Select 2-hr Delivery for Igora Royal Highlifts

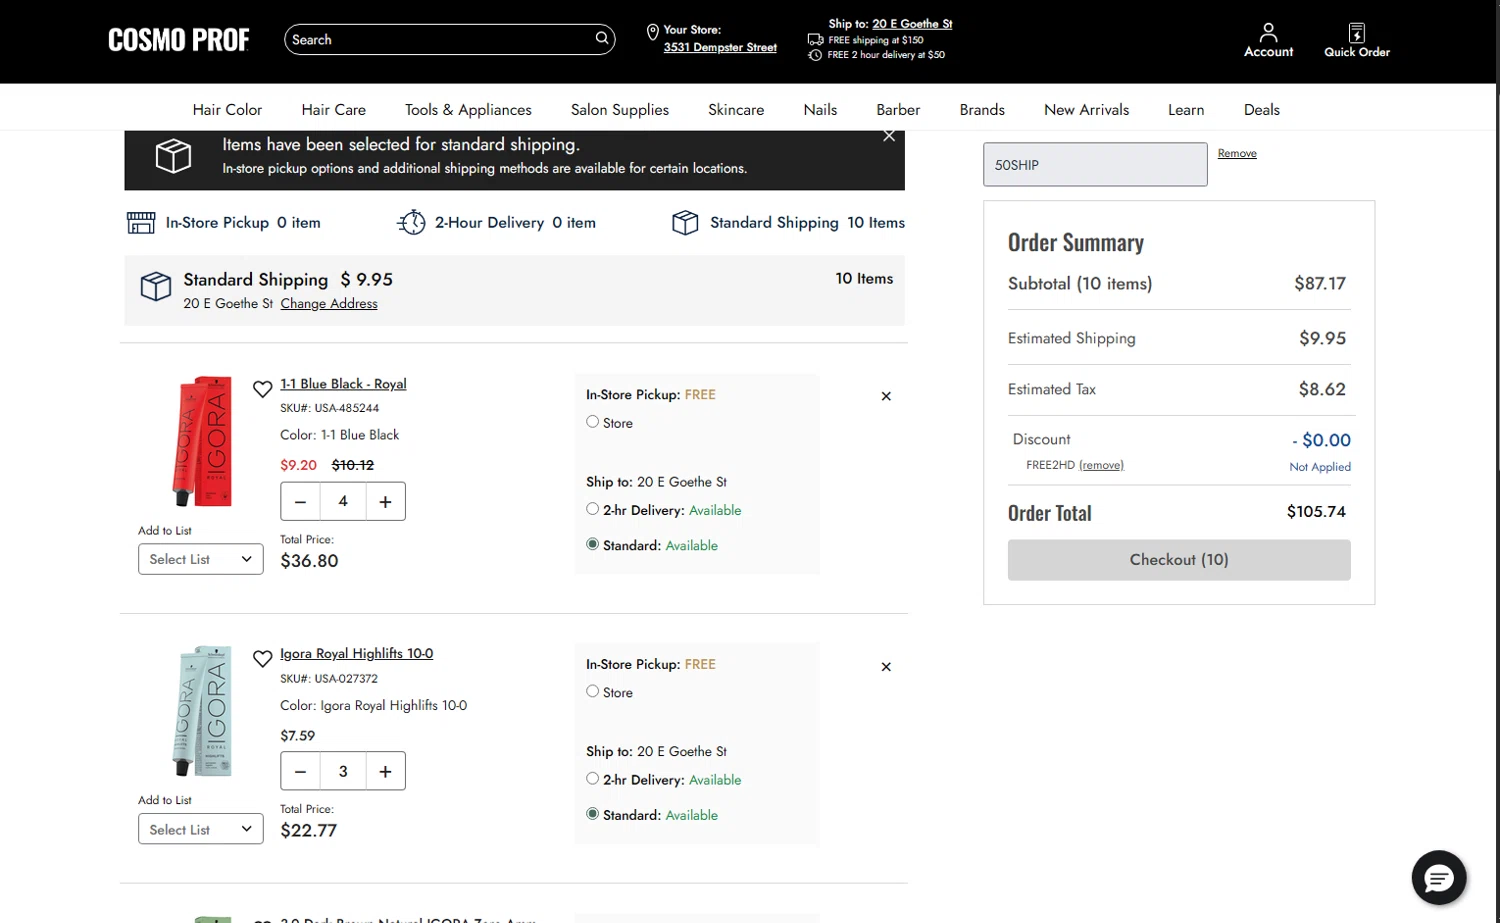point(593,779)
